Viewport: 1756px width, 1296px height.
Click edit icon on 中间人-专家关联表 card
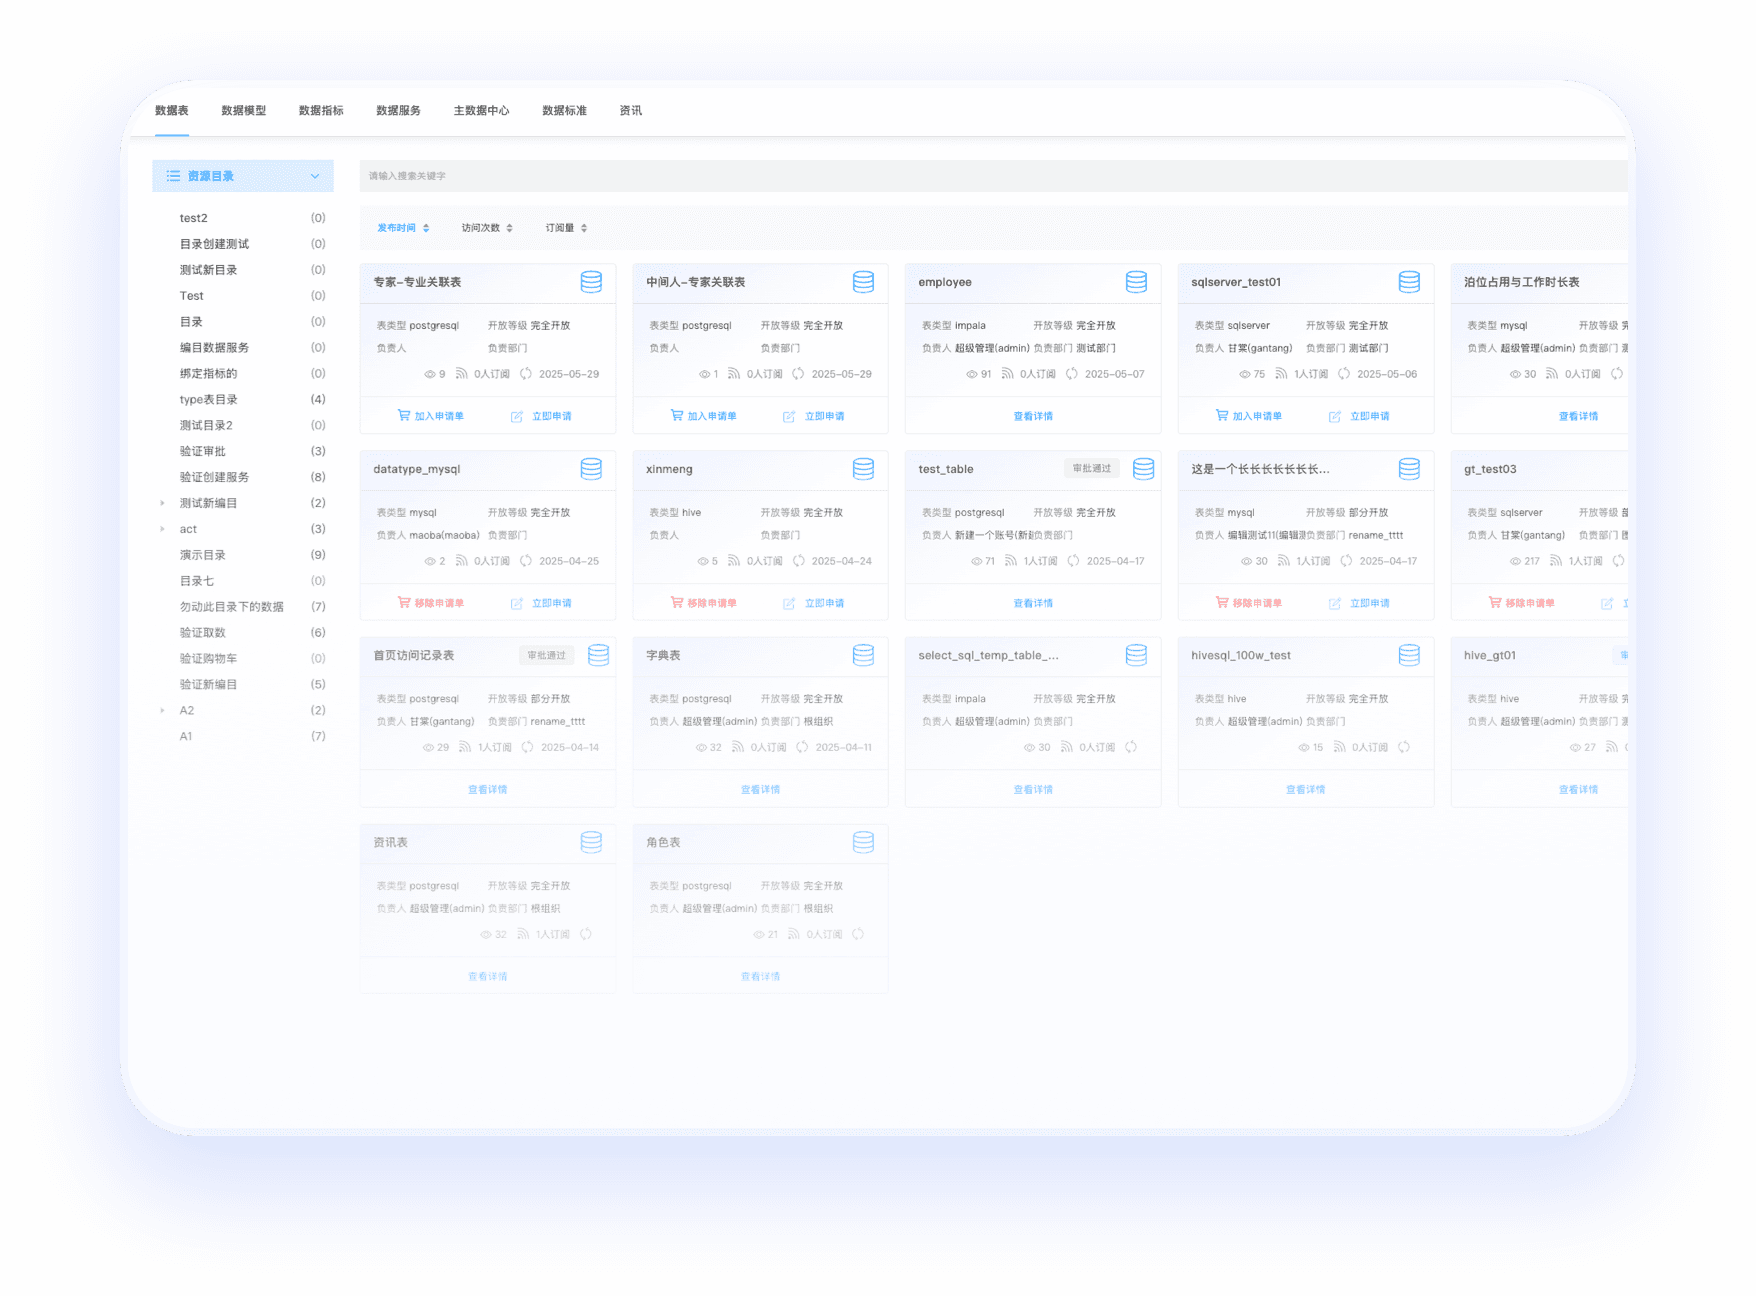(789, 416)
